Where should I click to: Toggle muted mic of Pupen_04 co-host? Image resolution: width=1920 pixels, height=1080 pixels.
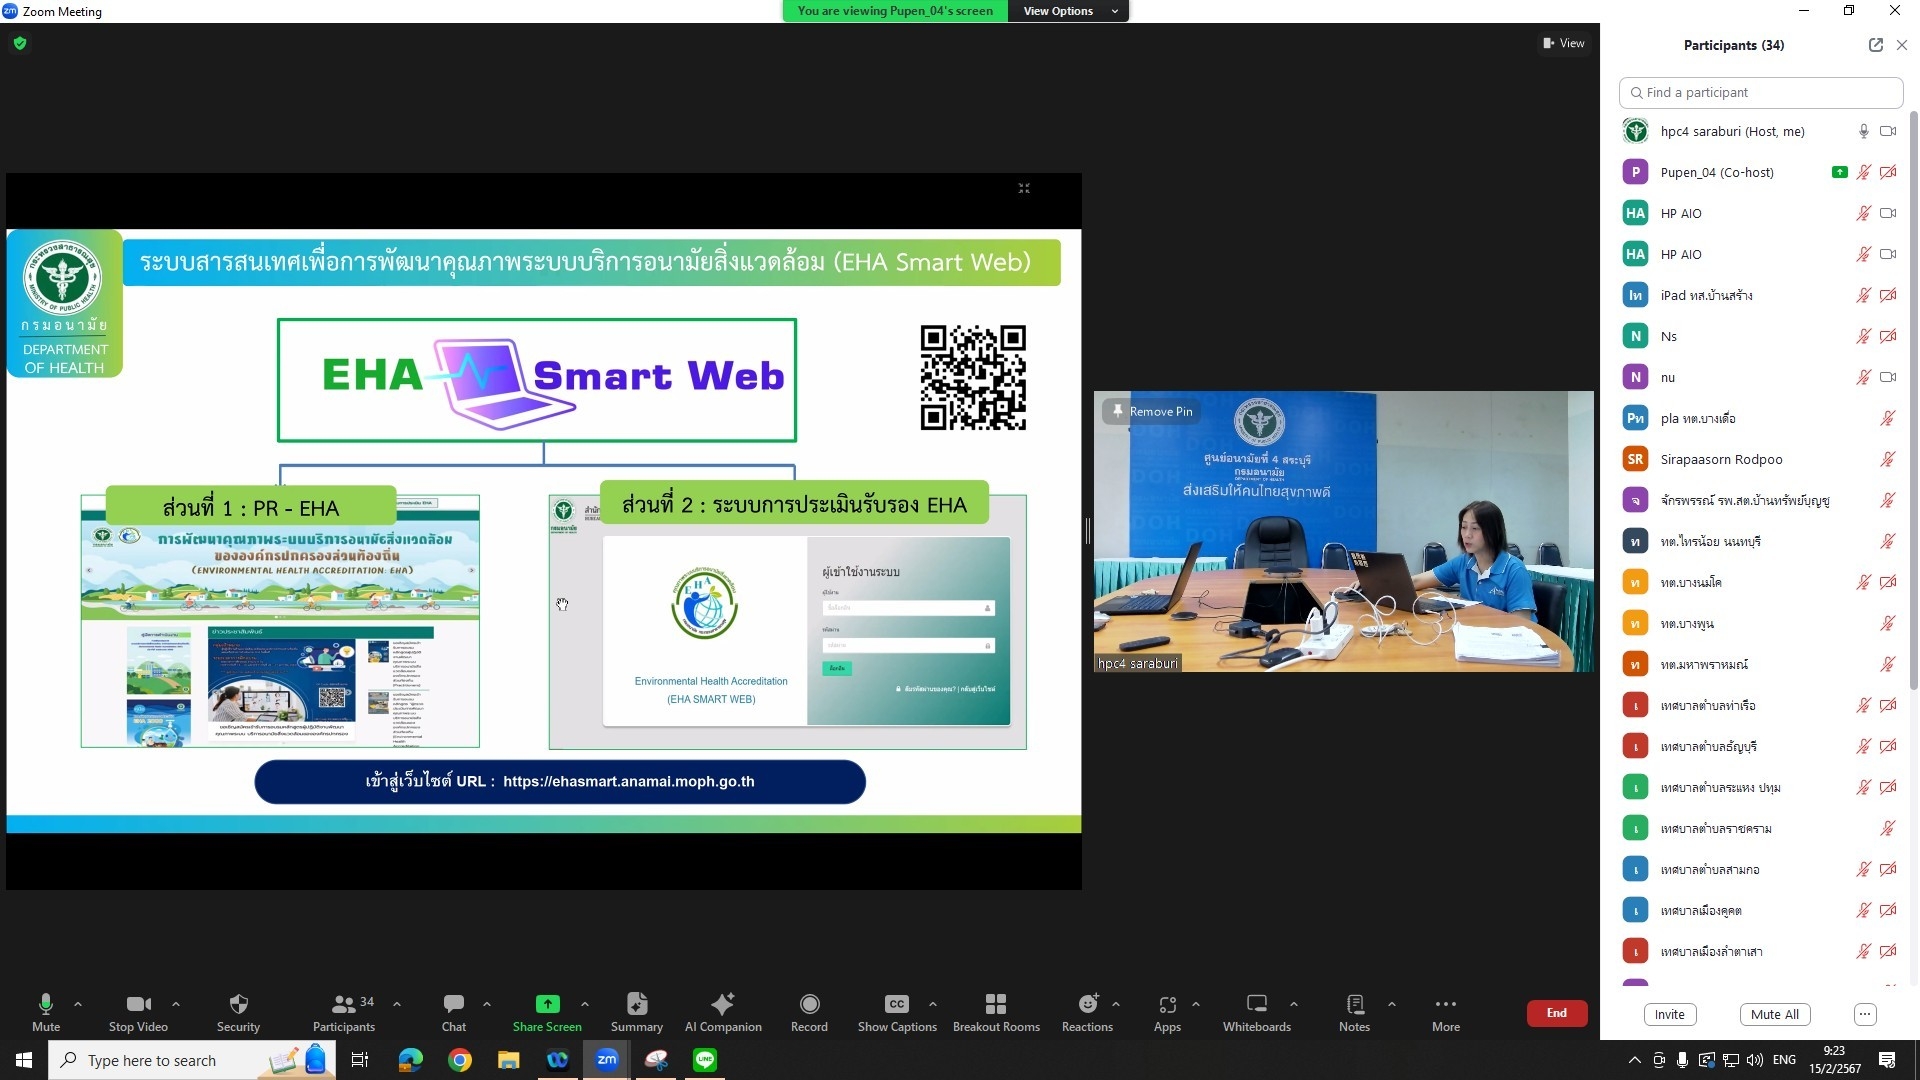1863,172
